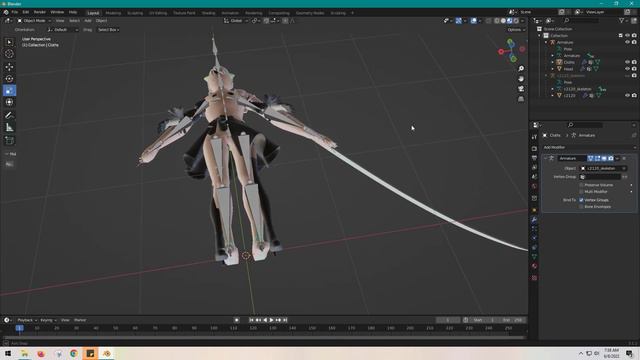Viewport: 640px width, 360px height.
Task: Open the Tool properties tab icon
Action: click(x=534, y=137)
